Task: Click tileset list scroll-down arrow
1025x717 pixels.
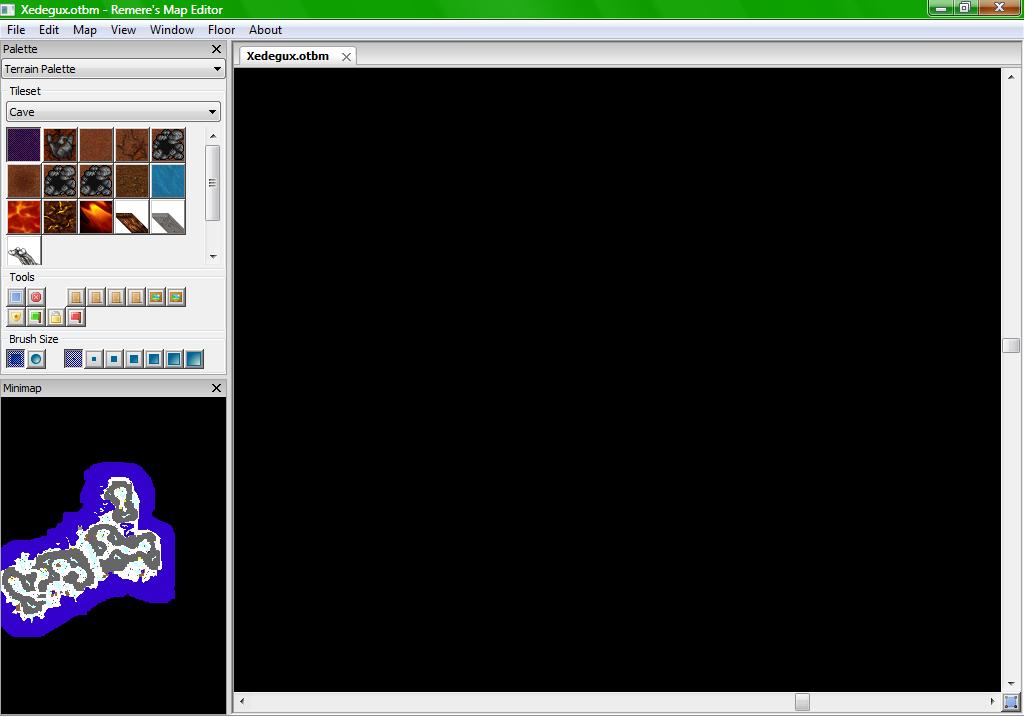Action: [x=213, y=257]
